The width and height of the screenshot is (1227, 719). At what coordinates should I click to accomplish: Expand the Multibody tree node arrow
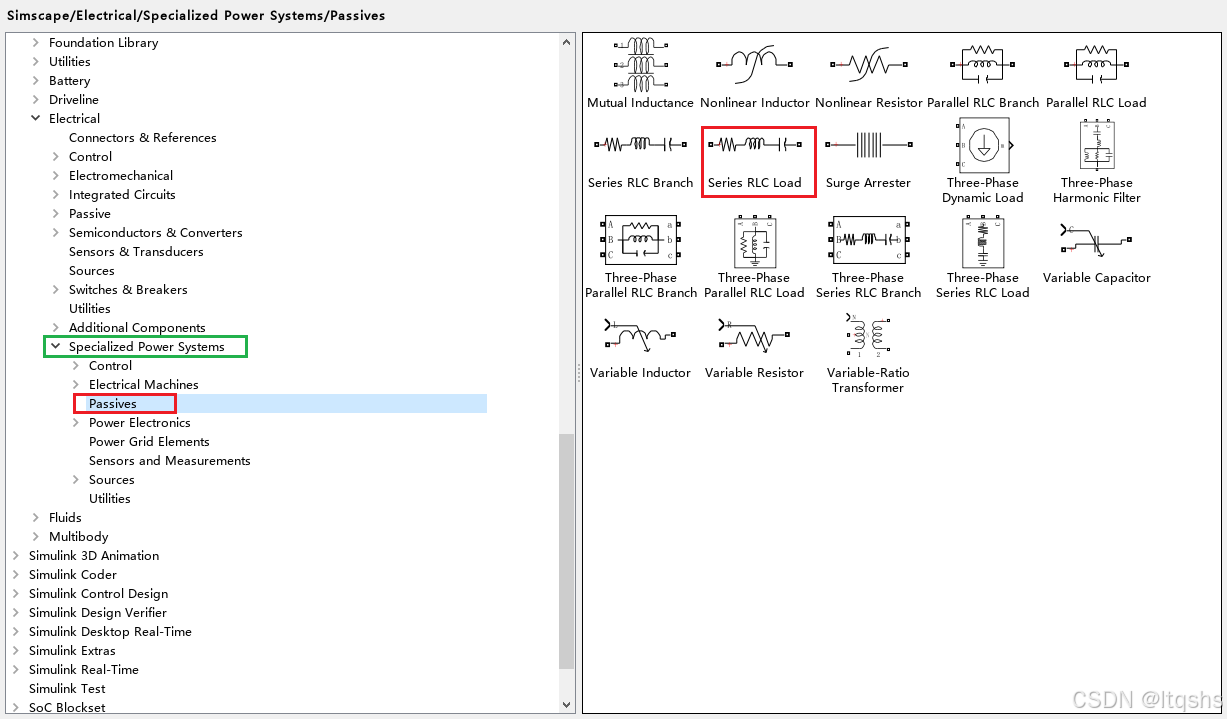point(36,537)
